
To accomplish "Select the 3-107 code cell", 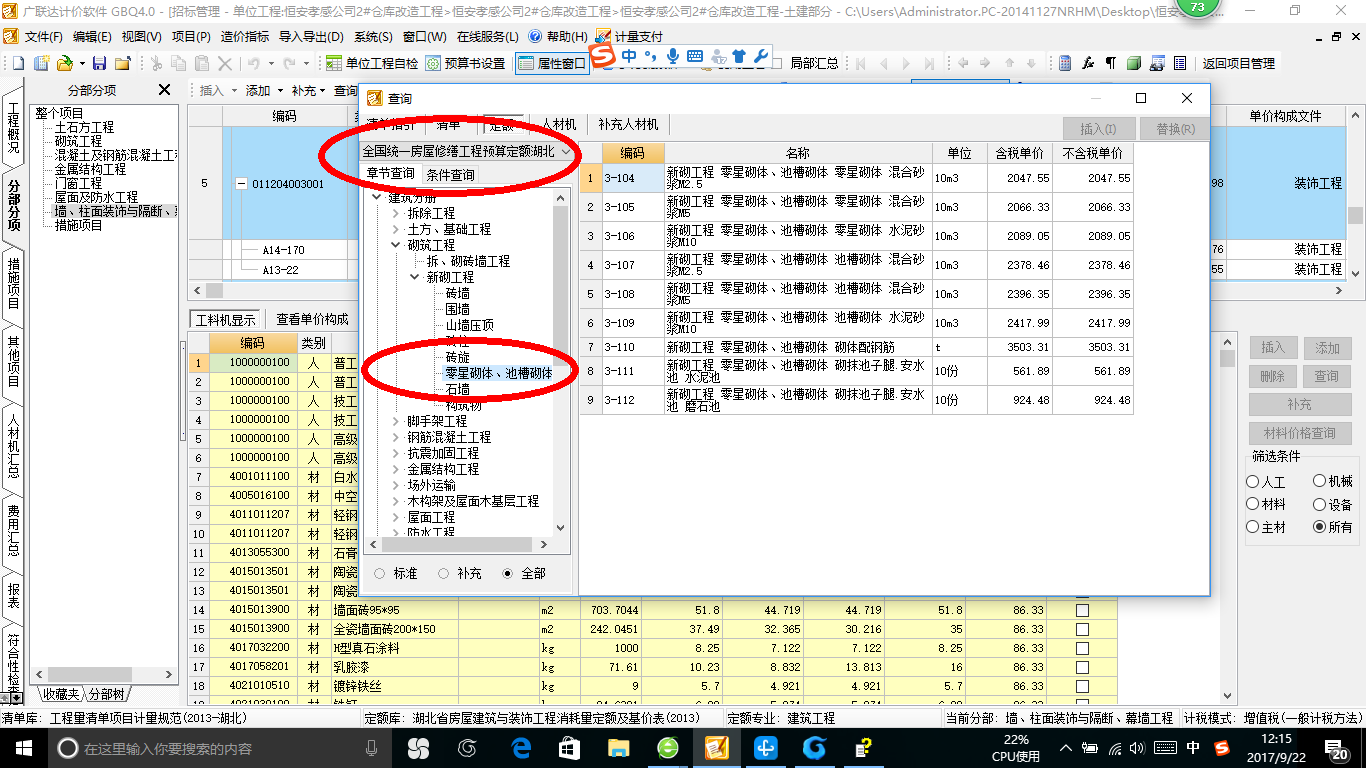I will click(633, 265).
